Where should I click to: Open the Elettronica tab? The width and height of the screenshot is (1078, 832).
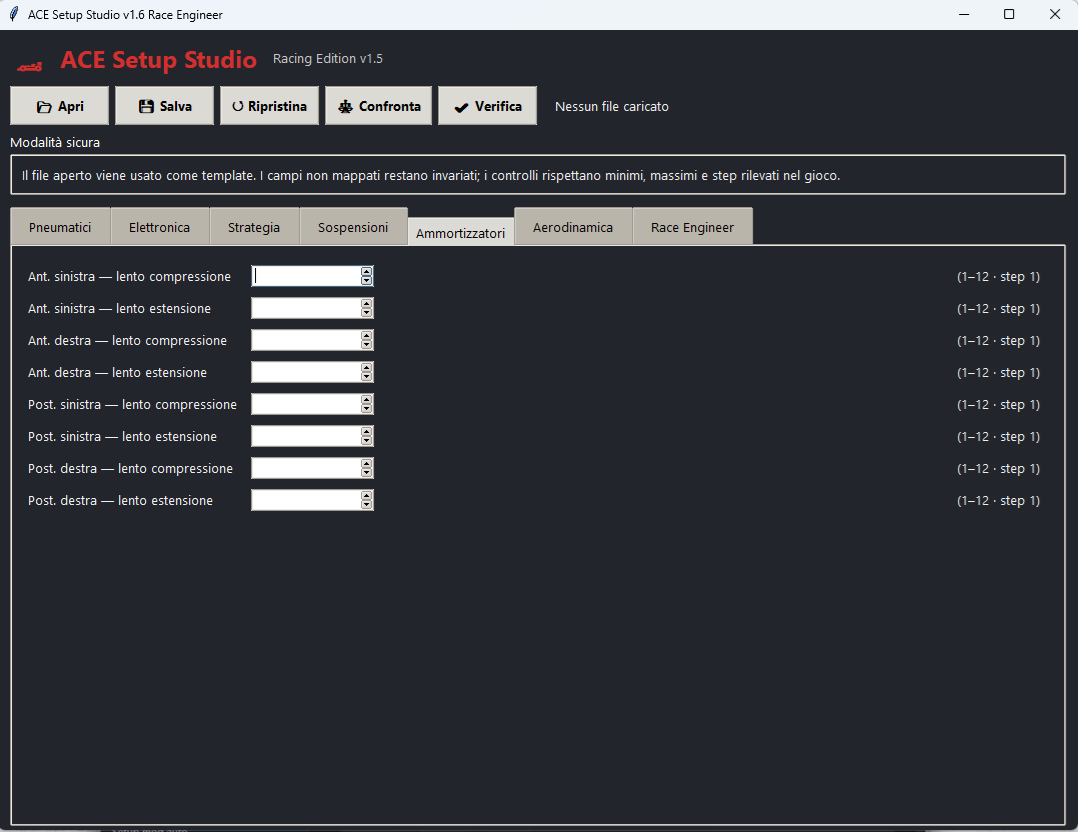(x=160, y=228)
